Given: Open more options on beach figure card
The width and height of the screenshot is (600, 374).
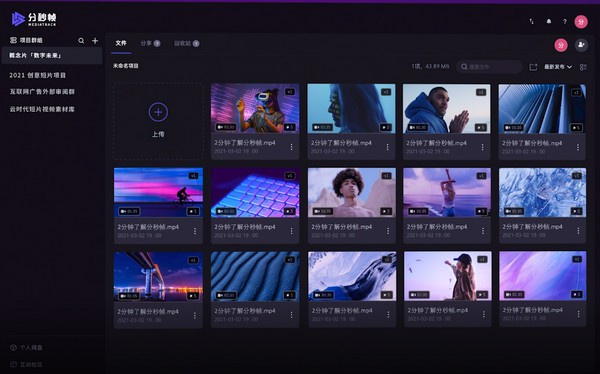Looking at the screenshot, I should [483, 231].
